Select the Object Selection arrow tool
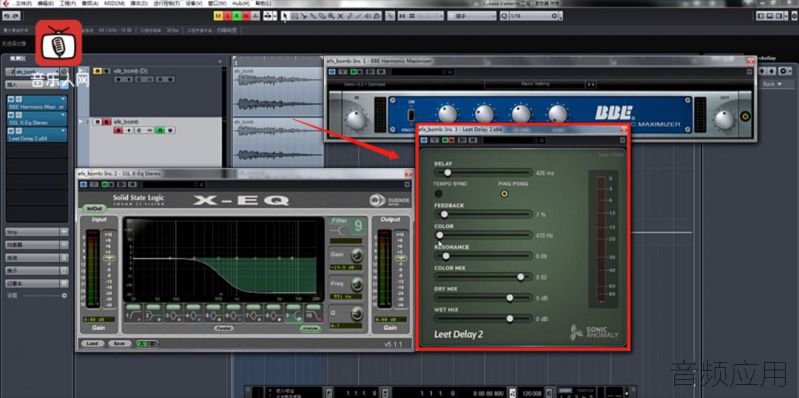This screenshot has height=398, width=799. click(x=285, y=16)
